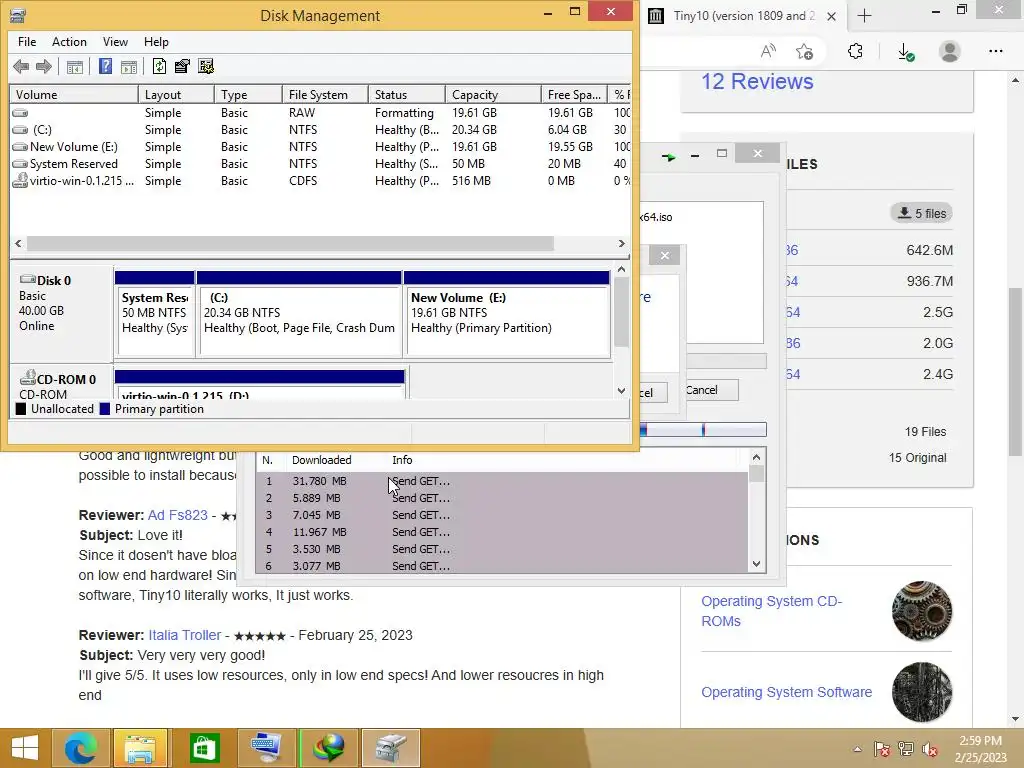The height and width of the screenshot is (768, 1024).
Task: Click the Settings icon at toolbar's right end
Action: [206, 66]
